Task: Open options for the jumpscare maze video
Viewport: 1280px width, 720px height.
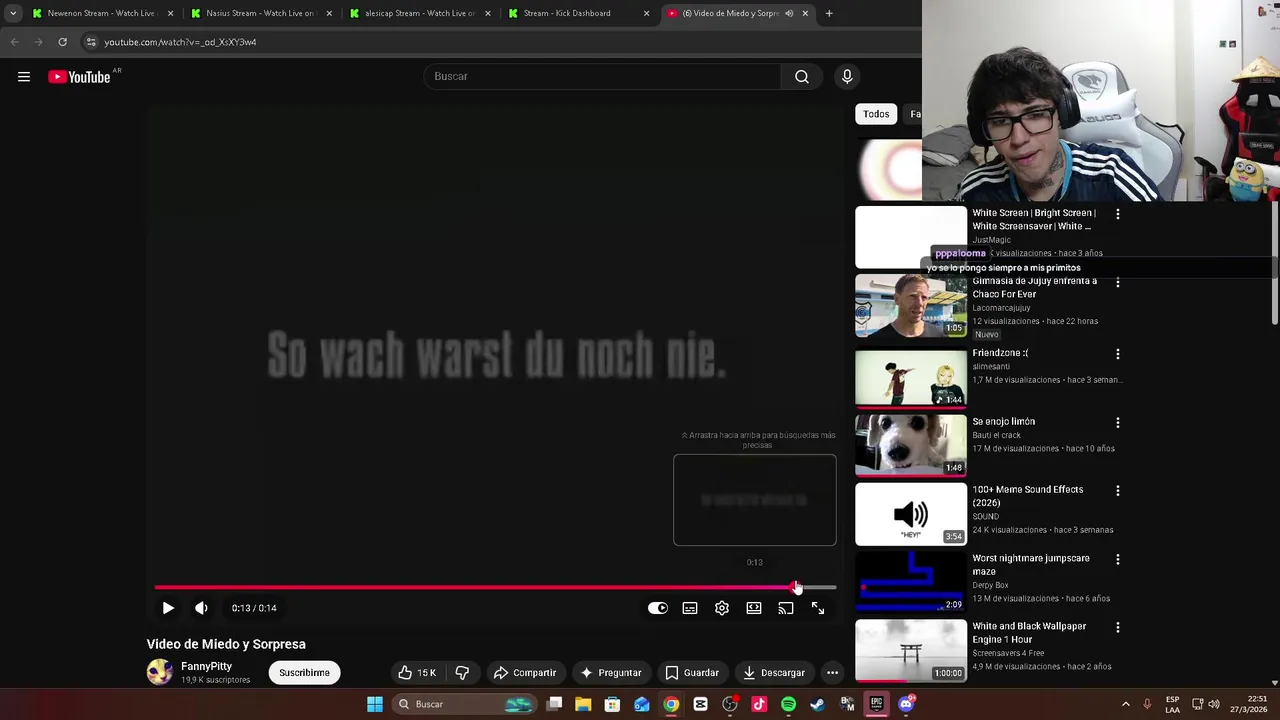Action: (x=1118, y=560)
